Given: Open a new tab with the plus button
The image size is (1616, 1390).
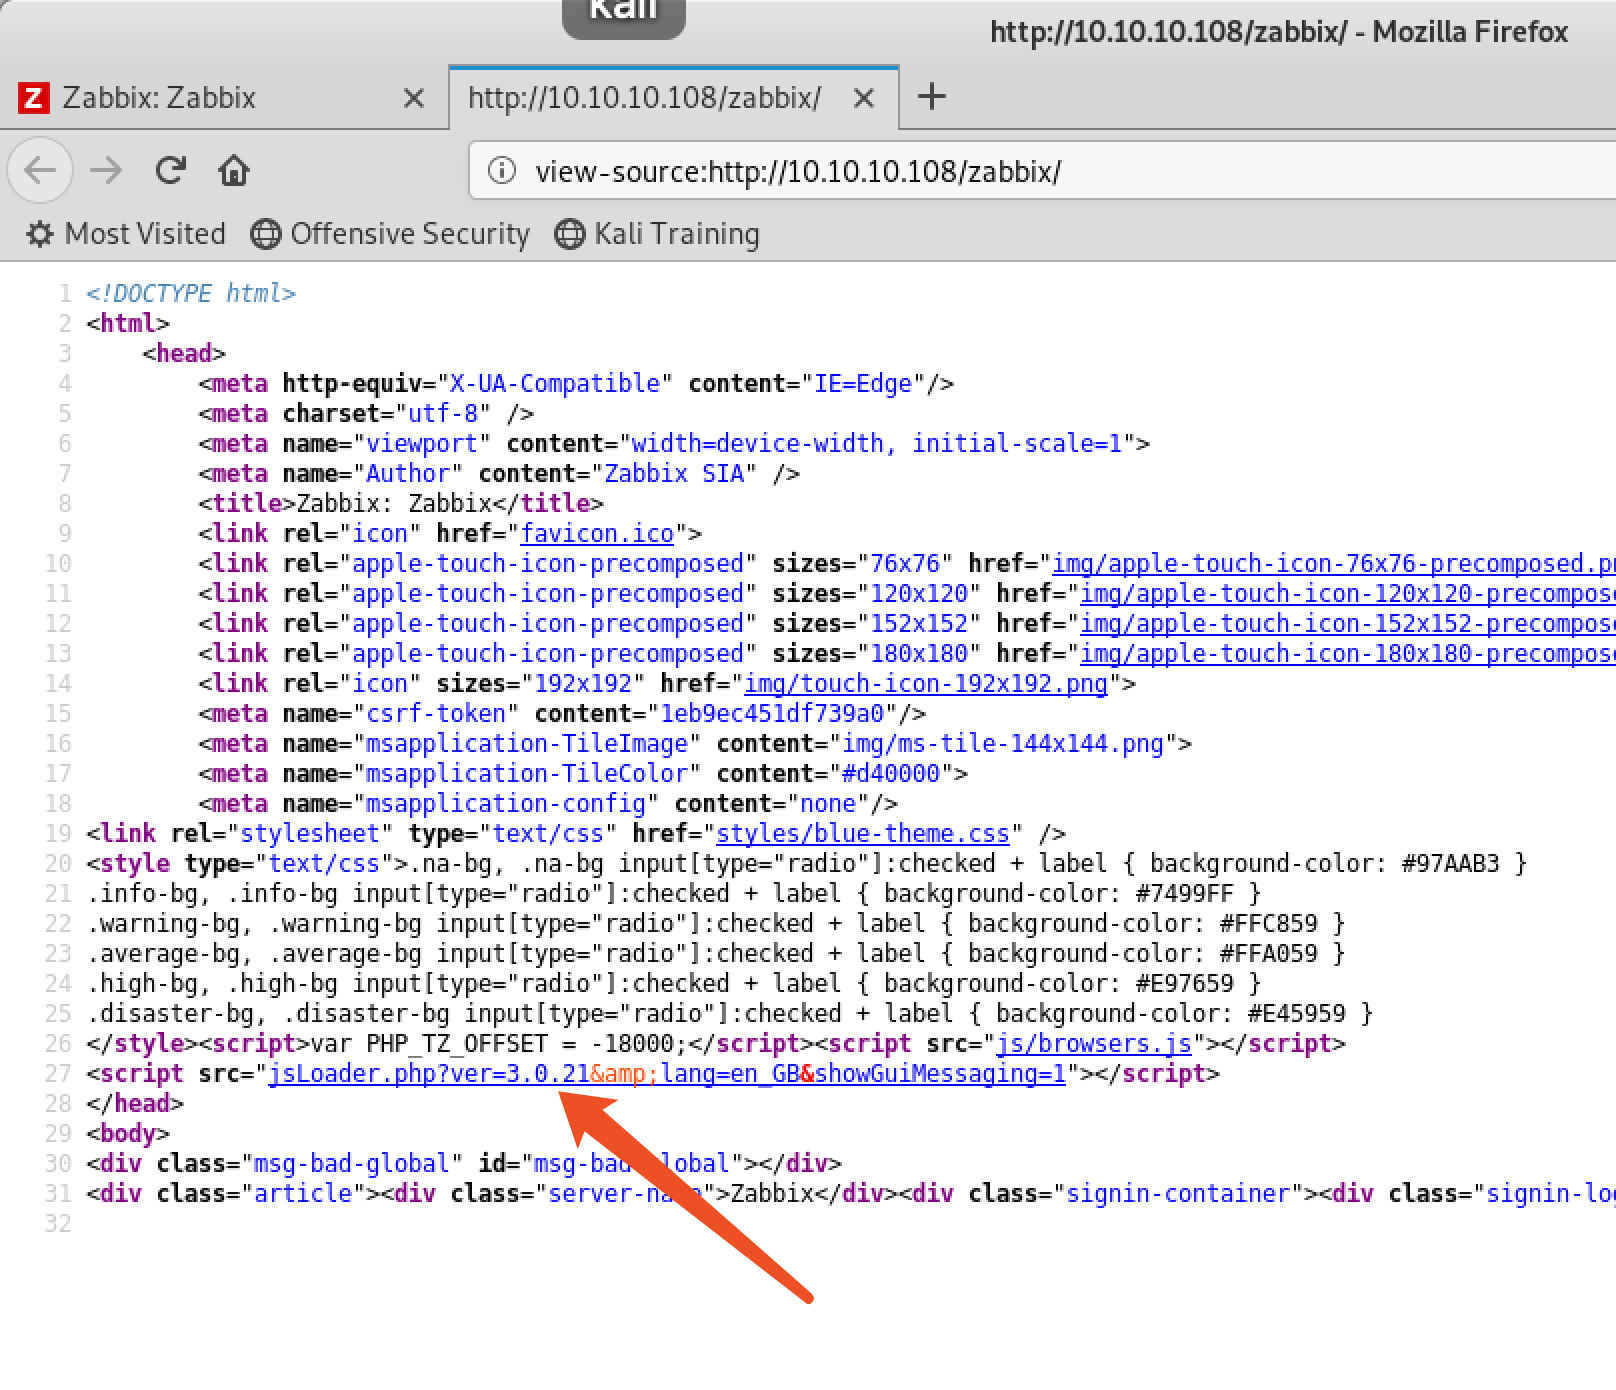Looking at the screenshot, I should click(931, 97).
